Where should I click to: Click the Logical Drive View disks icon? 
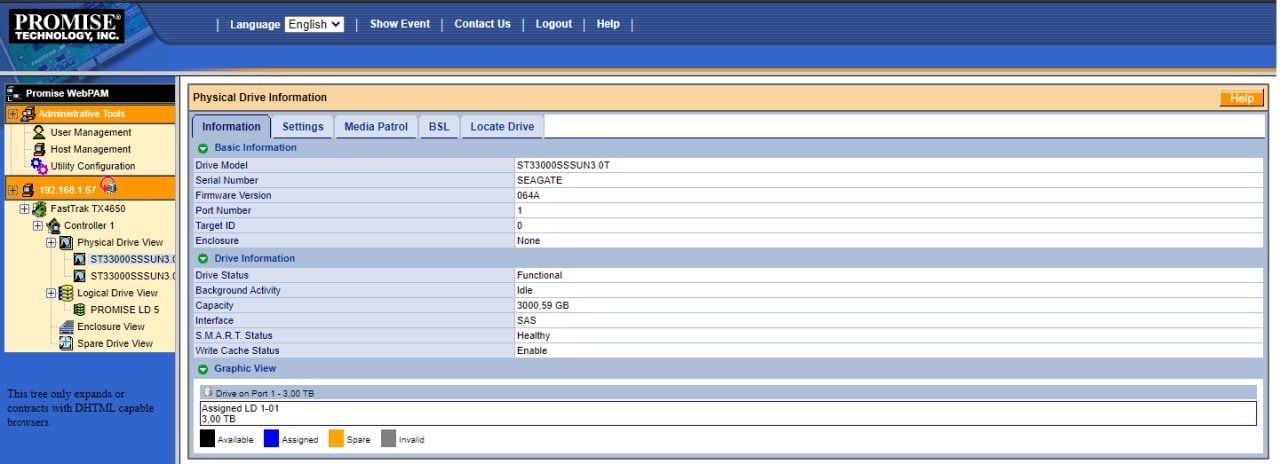tap(66, 293)
